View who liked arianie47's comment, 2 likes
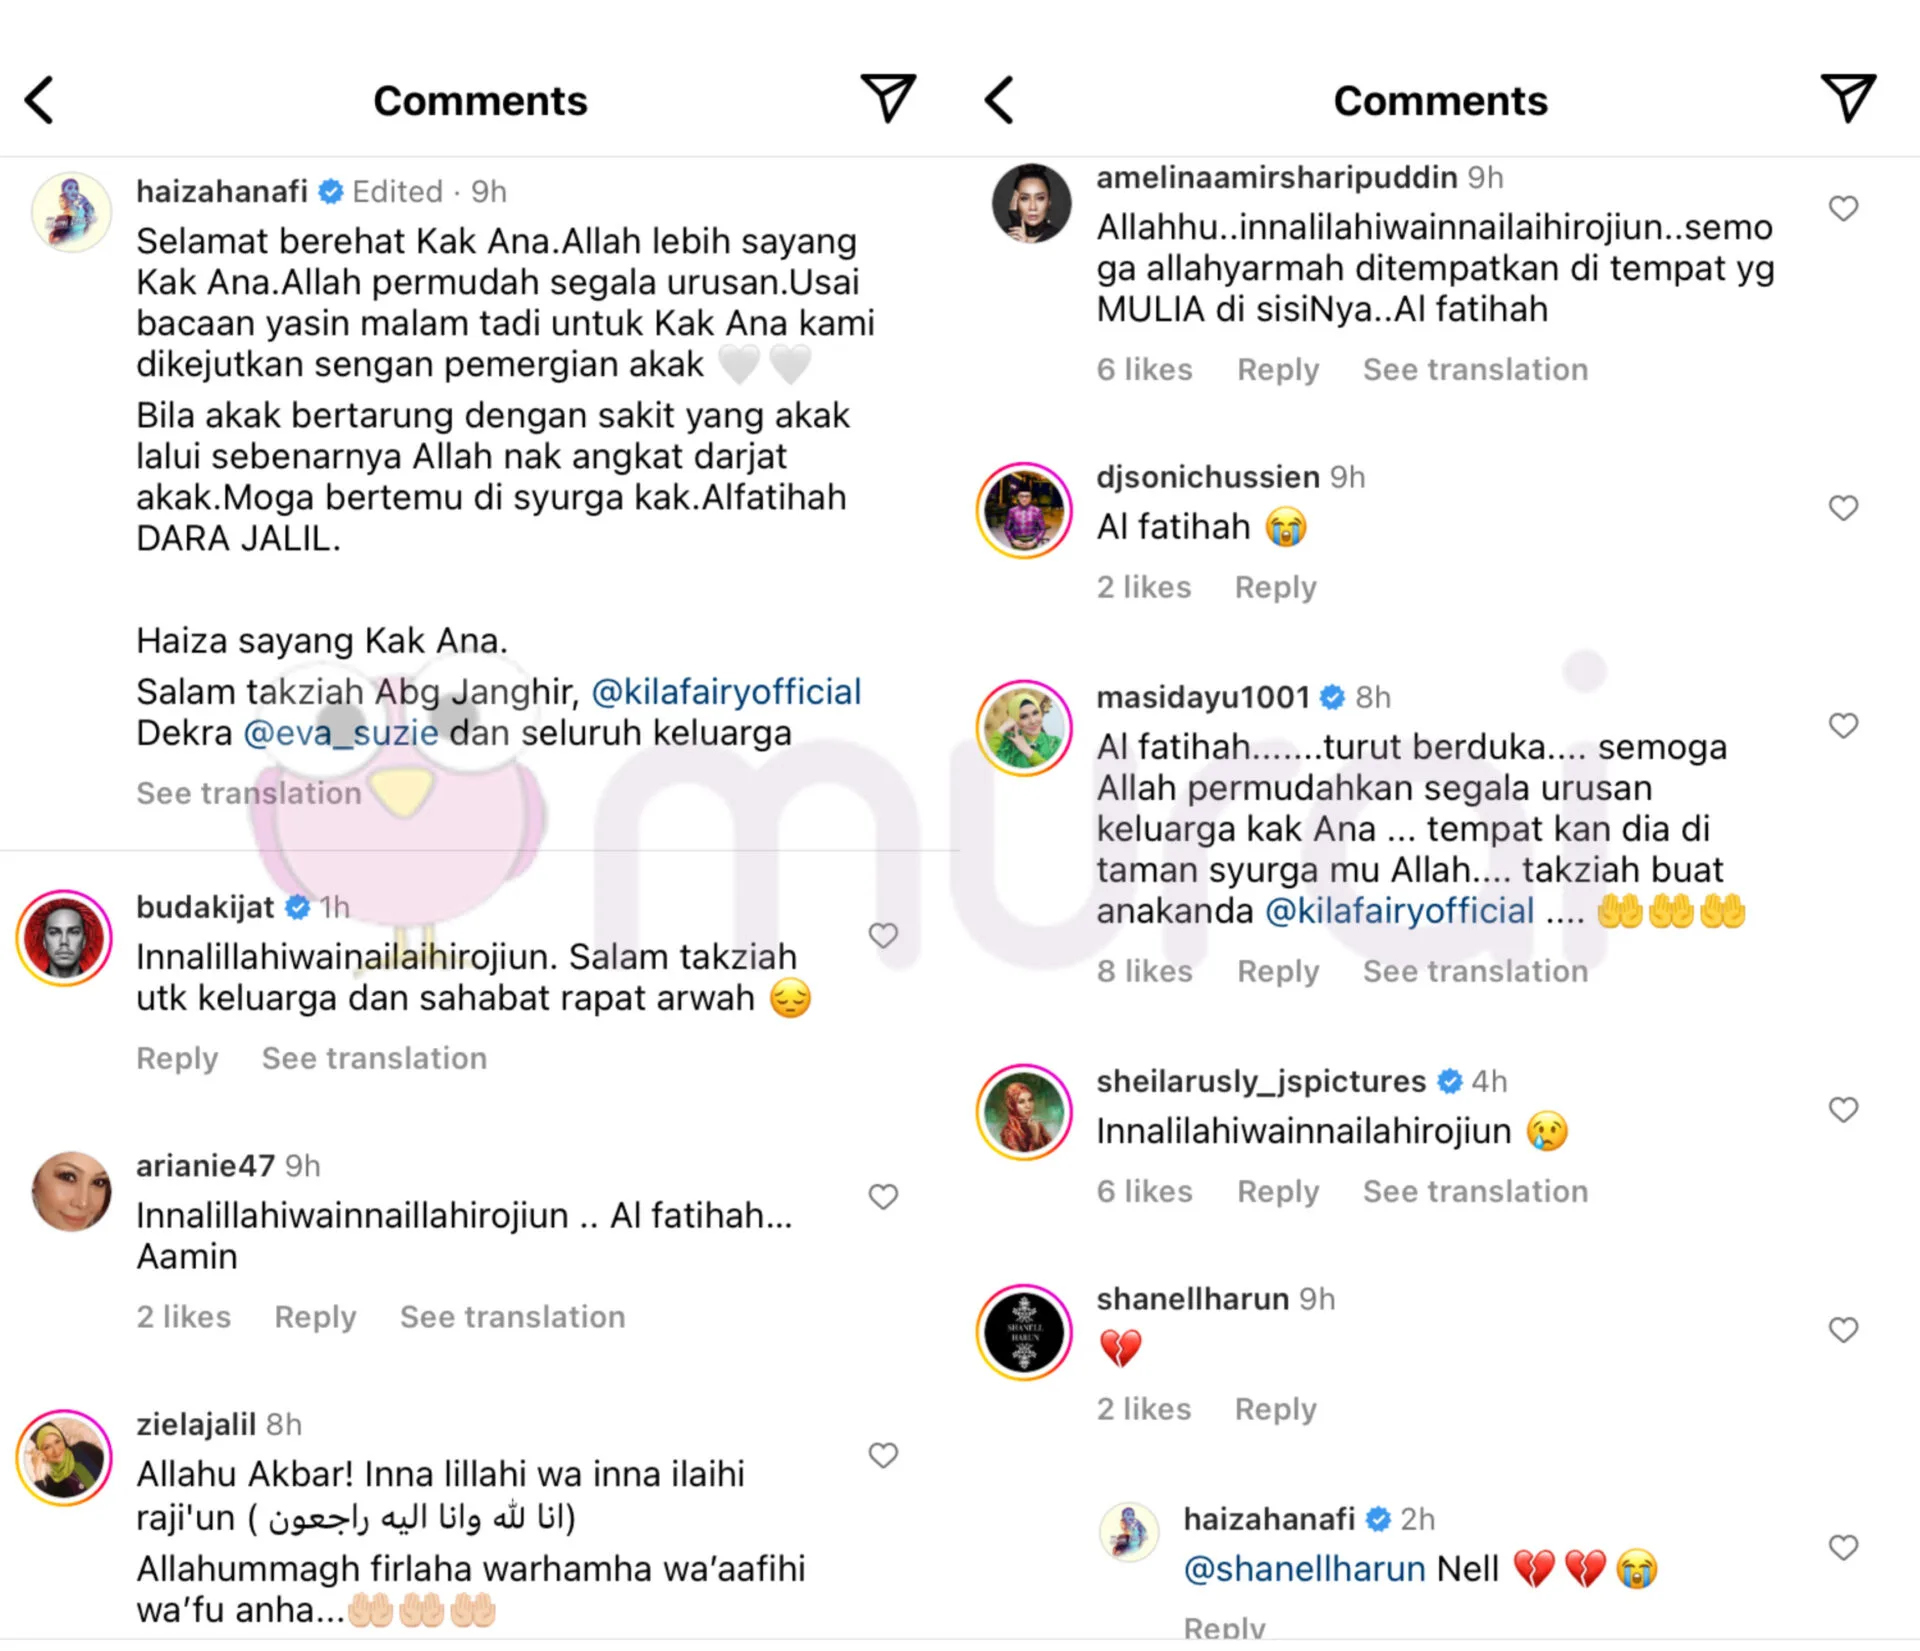The width and height of the screenshot is (1920, 1651). (x=184, y=1317)
